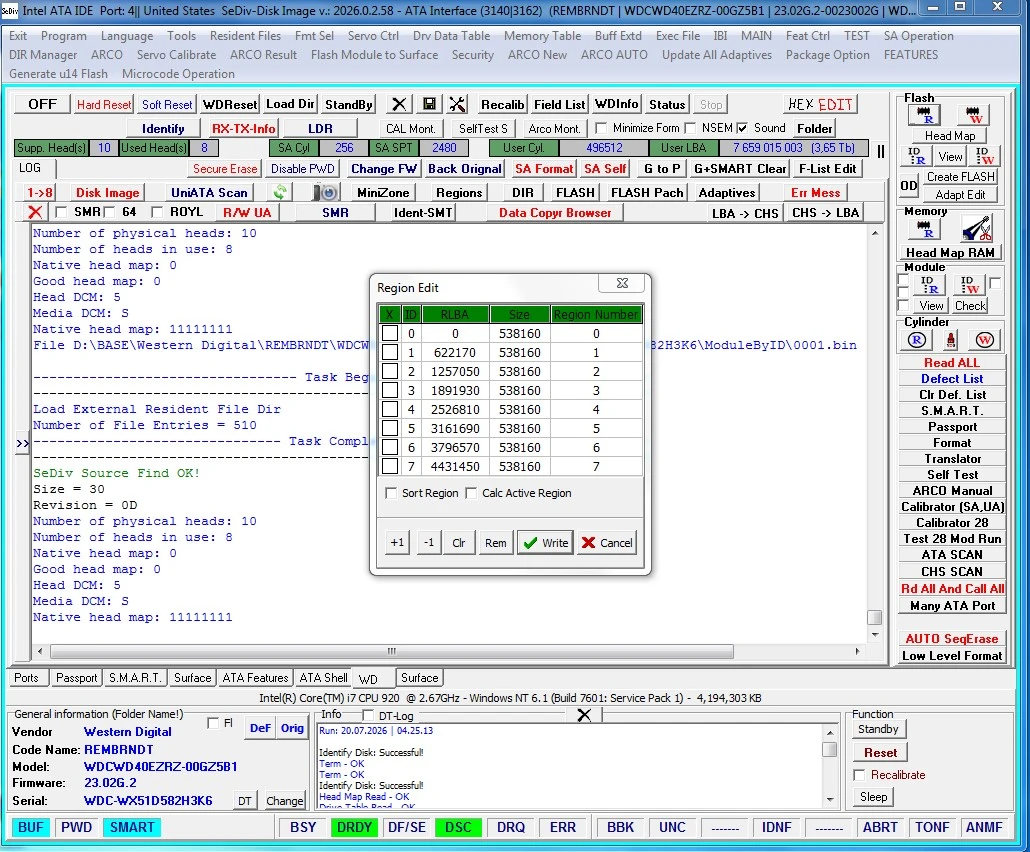Click the log horizontal scrollbar thumb
Viewport: 1030px width, 852px height.
point(392,651)
